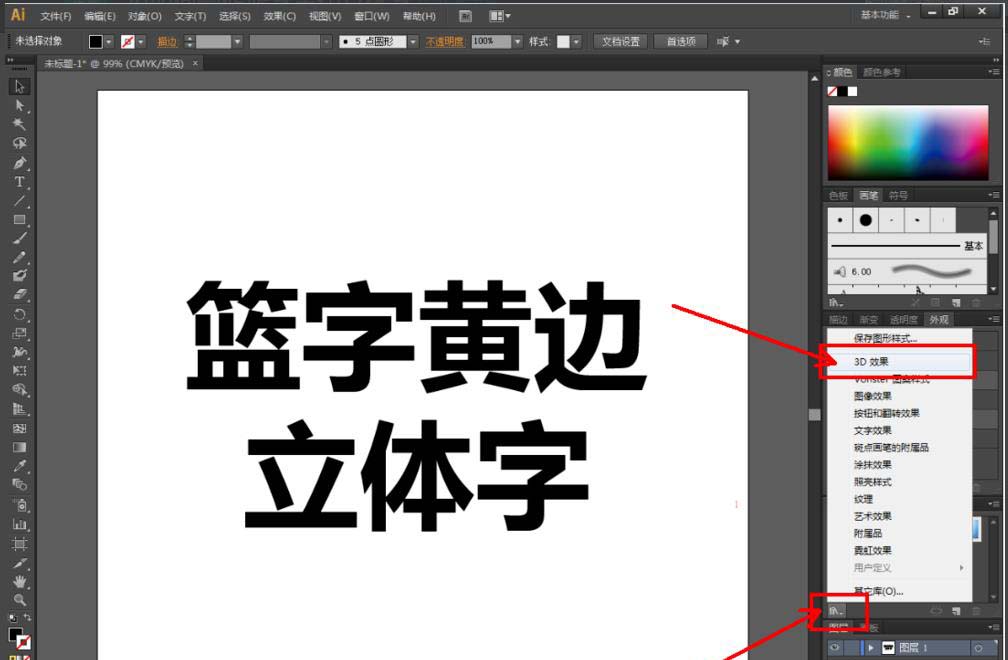Open the 效果(C) menu

pos(280,16)
